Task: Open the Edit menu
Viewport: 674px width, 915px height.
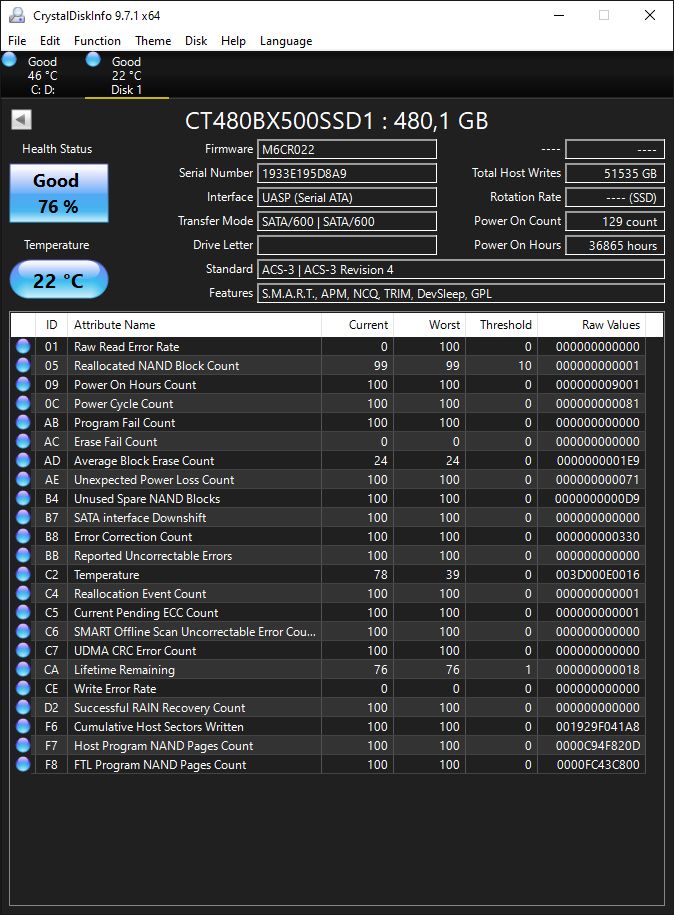Action: [x=50, y=41]
